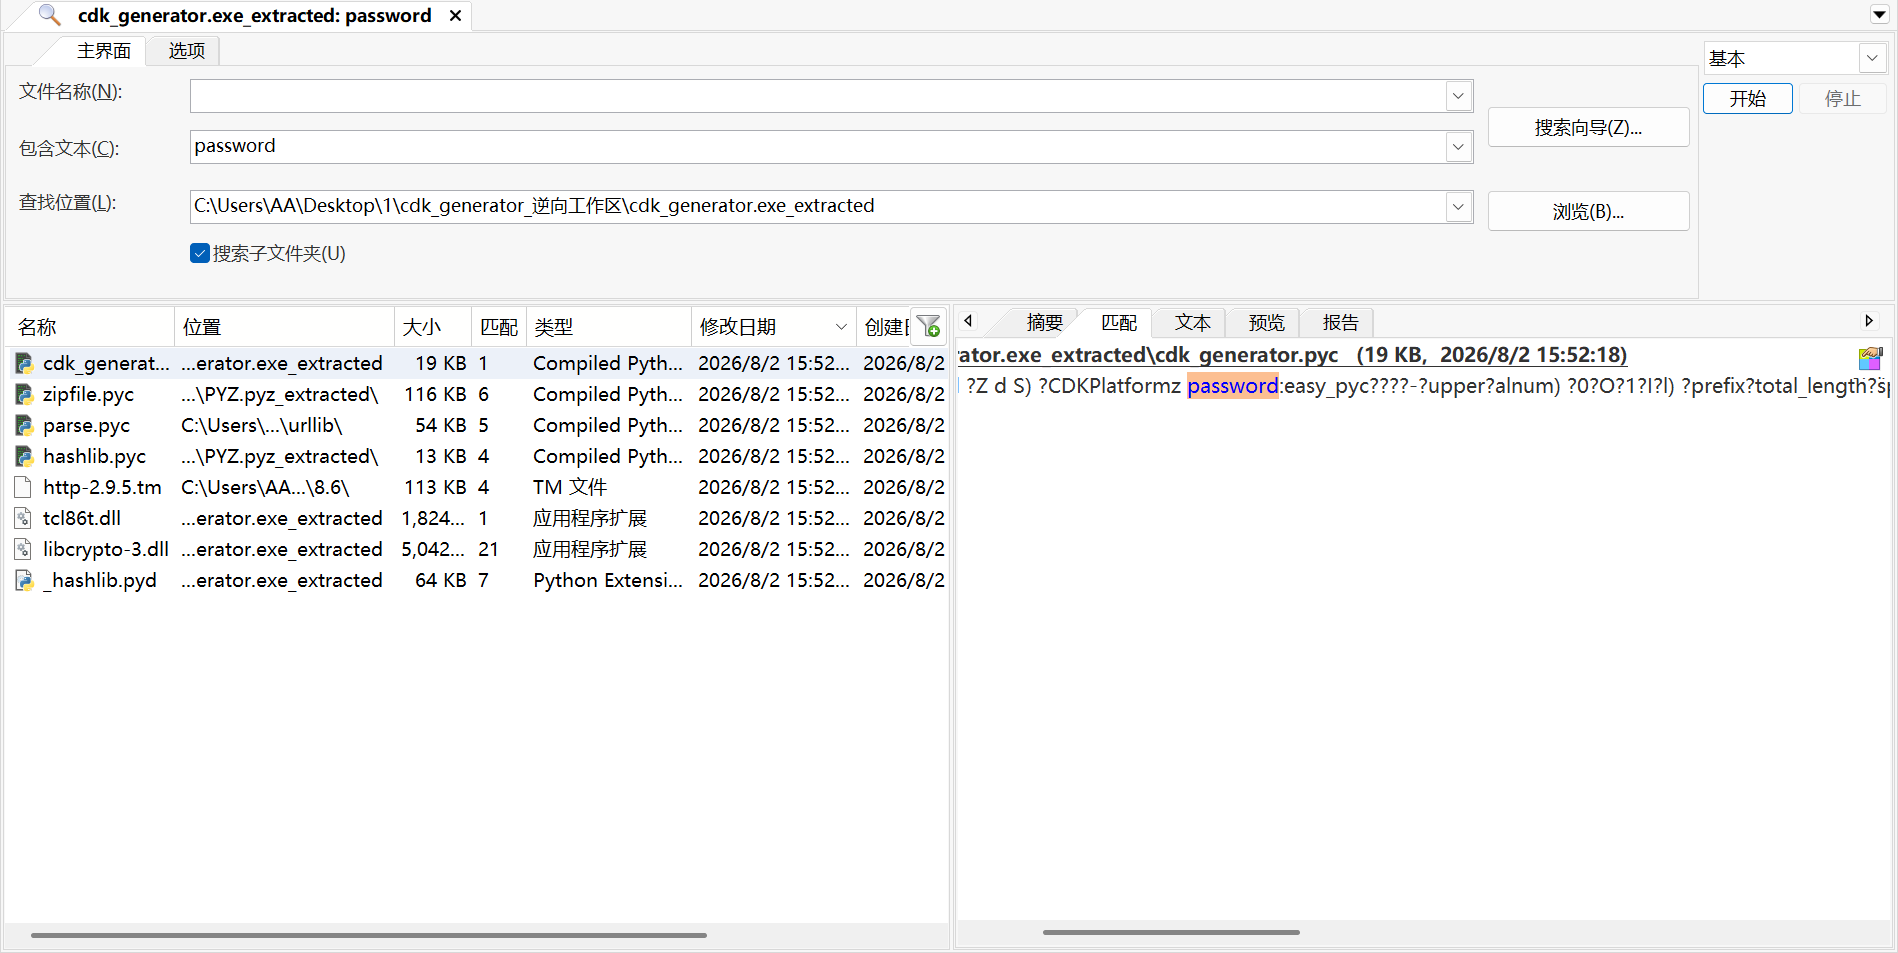The image size is (1898, 953).
Task: Switch to the 文本 preview tab
Action: [x=1192, y=323]
